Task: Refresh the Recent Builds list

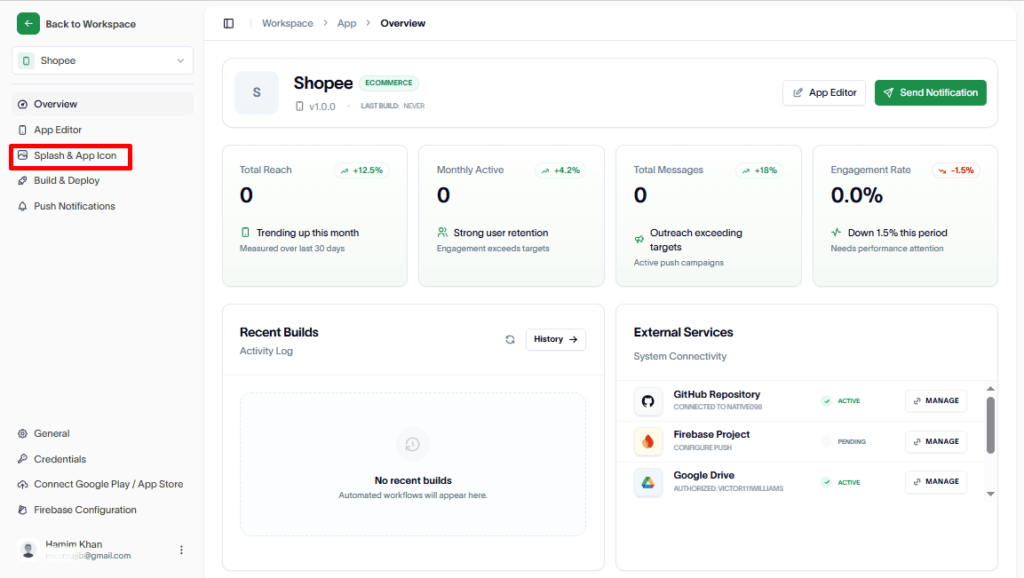Action: pos(510,340)
